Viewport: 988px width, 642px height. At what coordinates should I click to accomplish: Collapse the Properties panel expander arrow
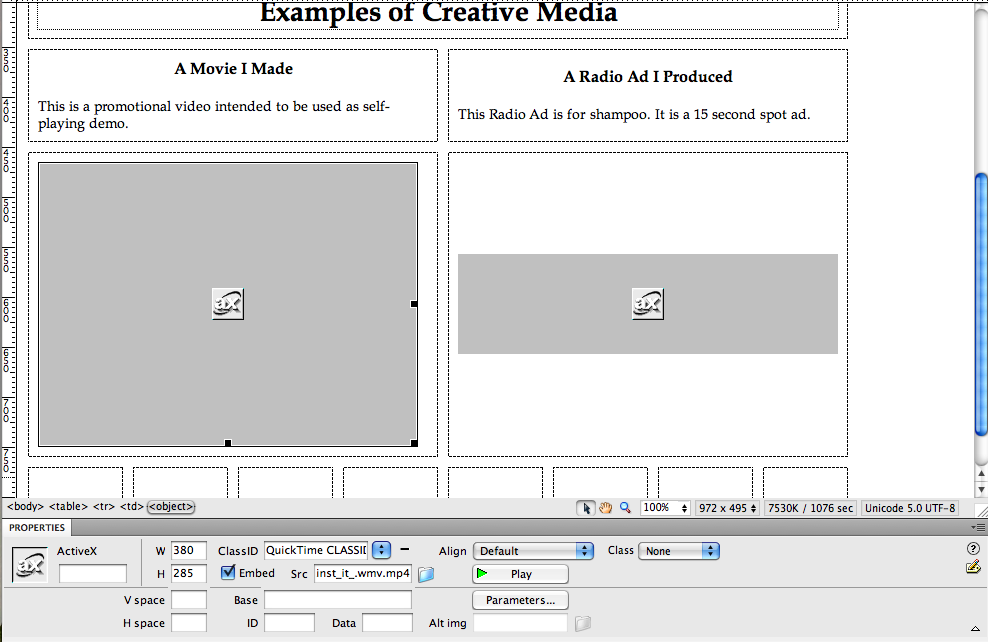[x=975, y=627]
